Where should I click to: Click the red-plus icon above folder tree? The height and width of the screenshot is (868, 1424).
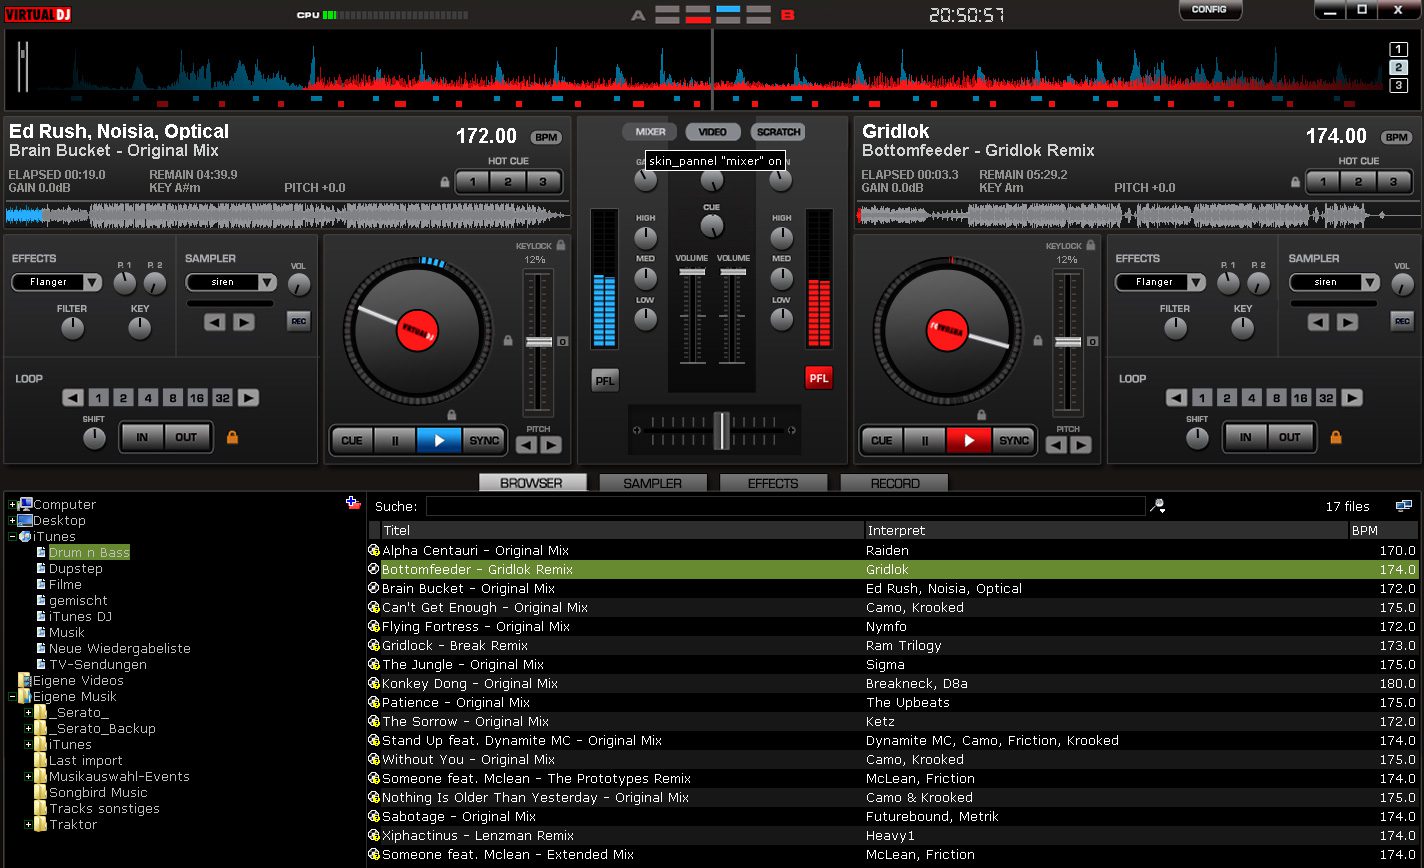tap(353, 503)
